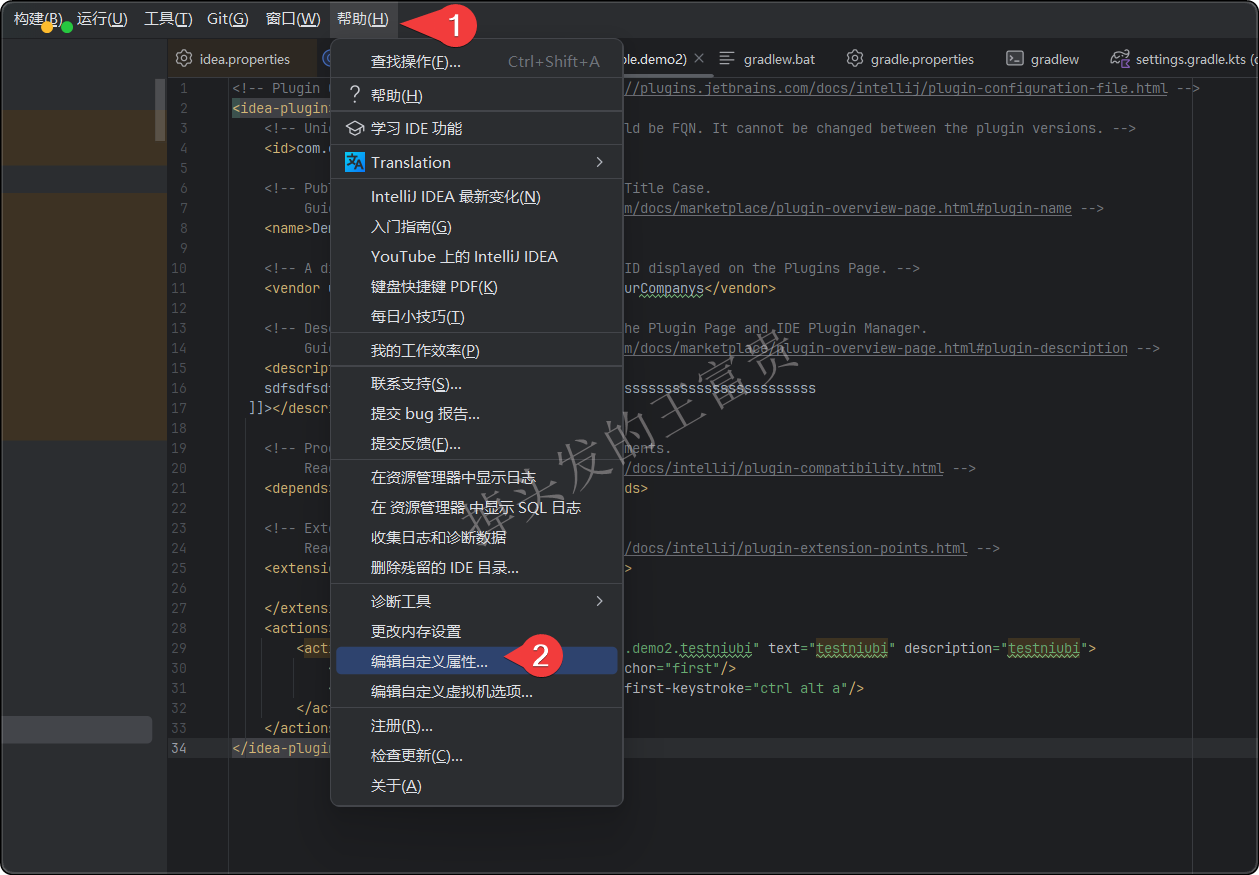Show 每日小技巧(T)
The height and width of the screenshot is (875, 1259).
[477, 317]
